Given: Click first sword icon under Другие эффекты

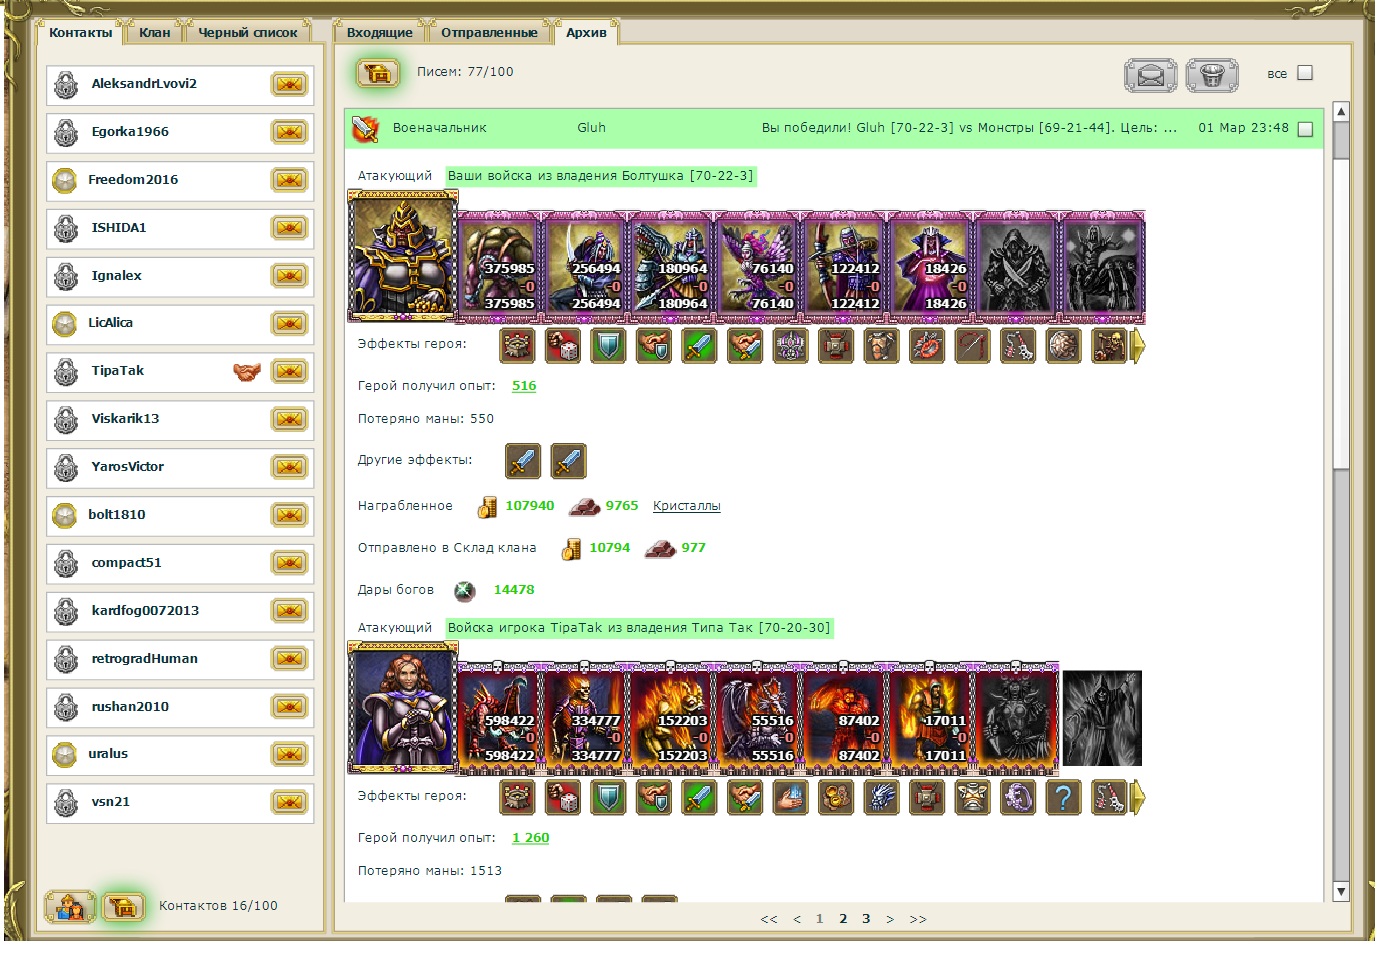Looking at the screenshot, I should coord(523,461).
